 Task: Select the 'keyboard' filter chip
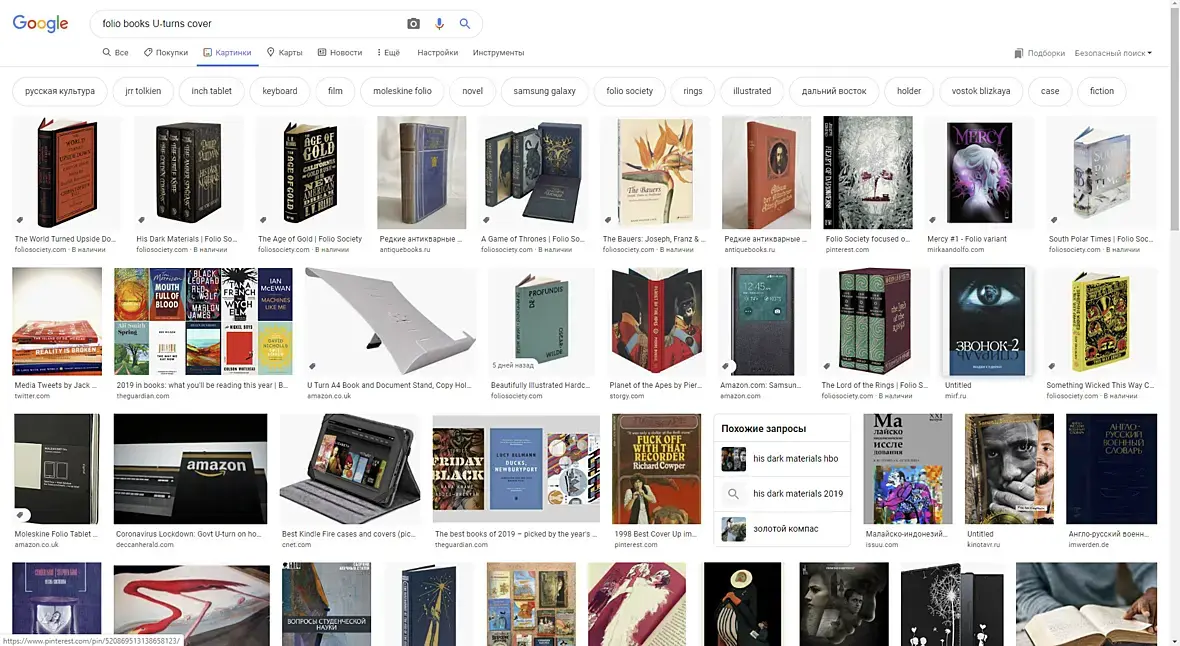point(280,91)
